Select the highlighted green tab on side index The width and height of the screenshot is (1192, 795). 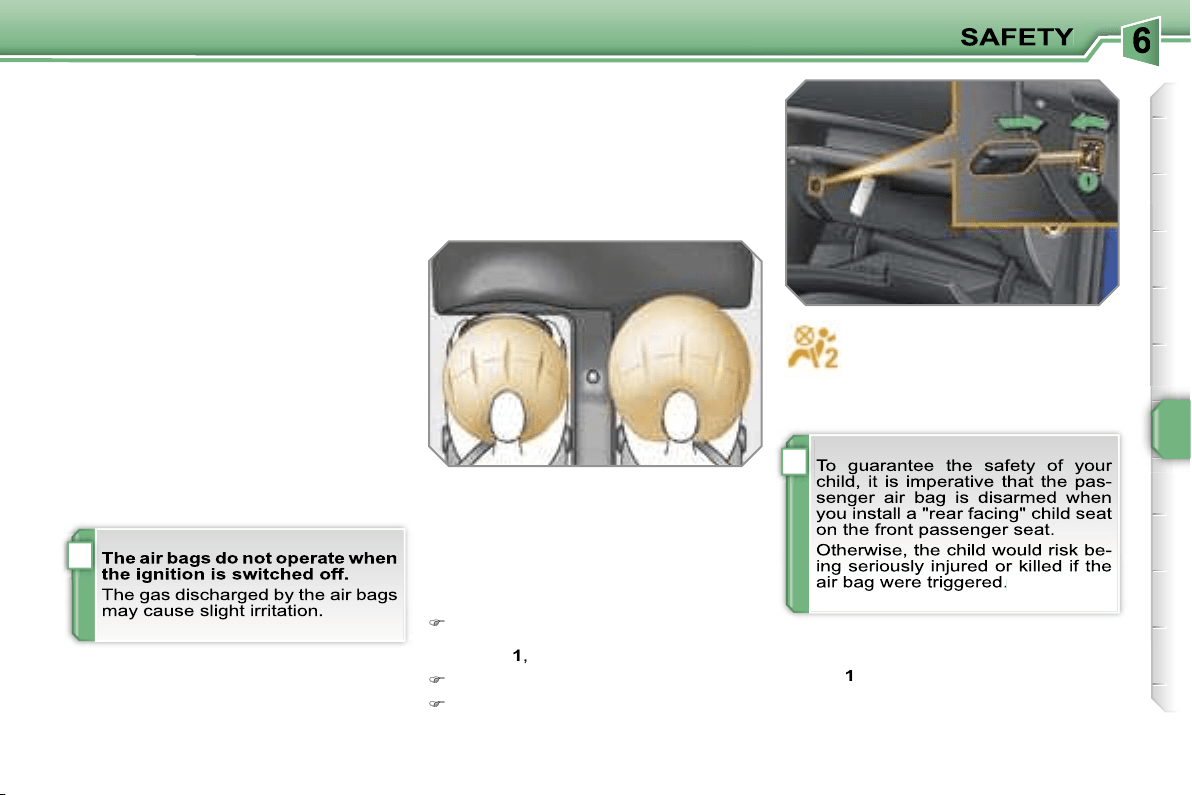(1171, 429)
